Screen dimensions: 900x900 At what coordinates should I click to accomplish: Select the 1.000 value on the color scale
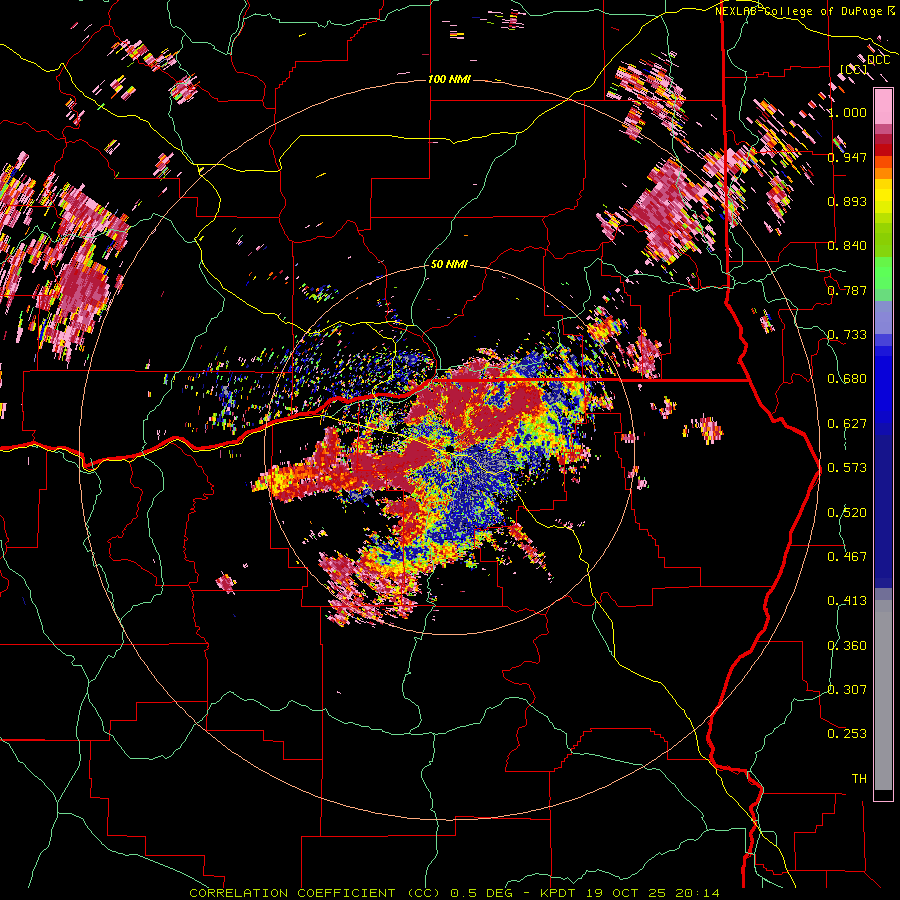pos(847,112)
